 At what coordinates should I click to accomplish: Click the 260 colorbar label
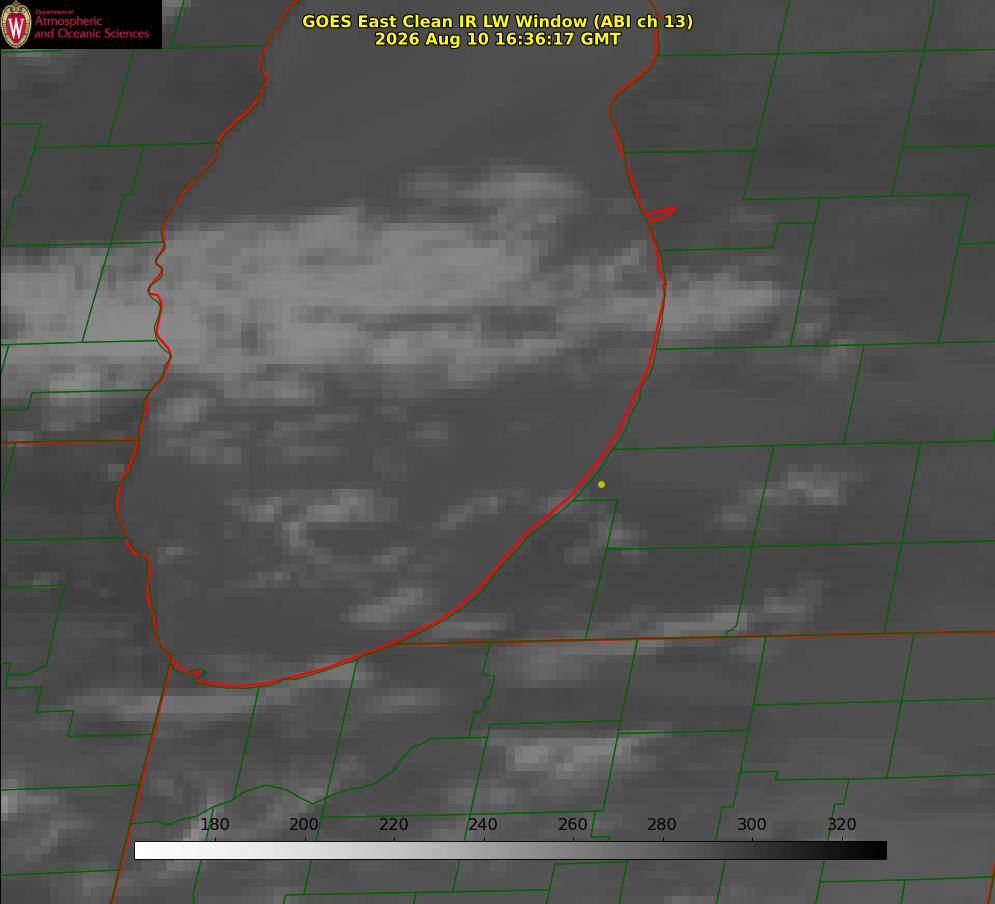pyautogui.click(x=572, y=824)
